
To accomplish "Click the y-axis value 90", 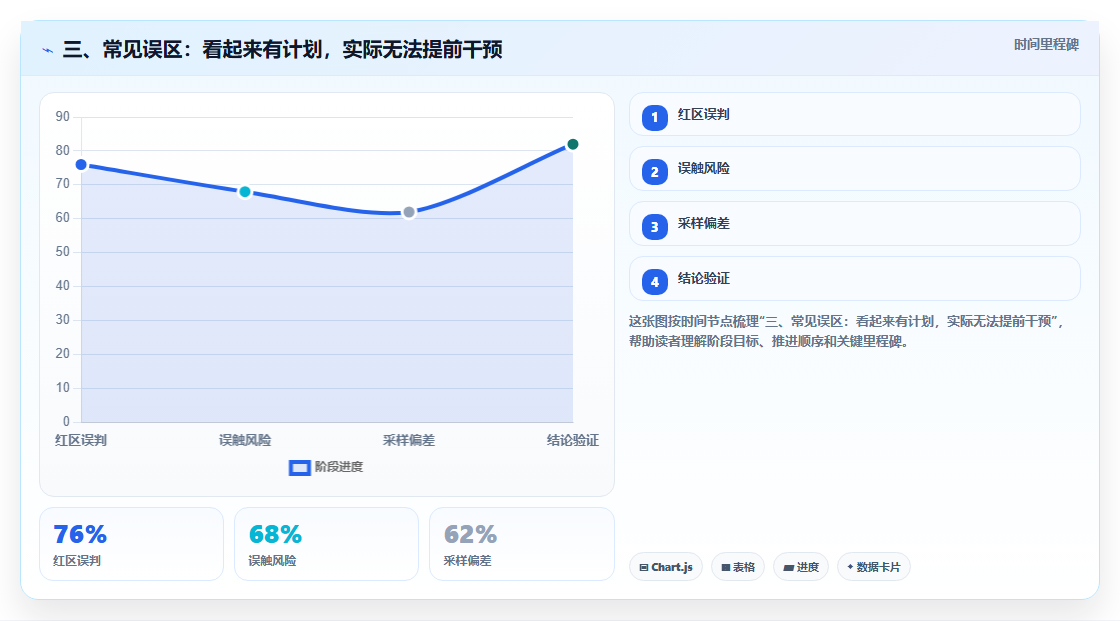I will click(x=63, y=116).
